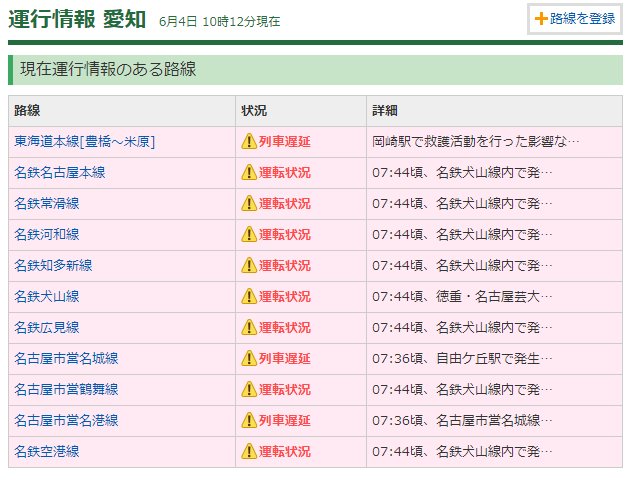Screen dimensions: 633x480
Task: Open the 名鉄常滑線 link
Action: tap(47, 203)
